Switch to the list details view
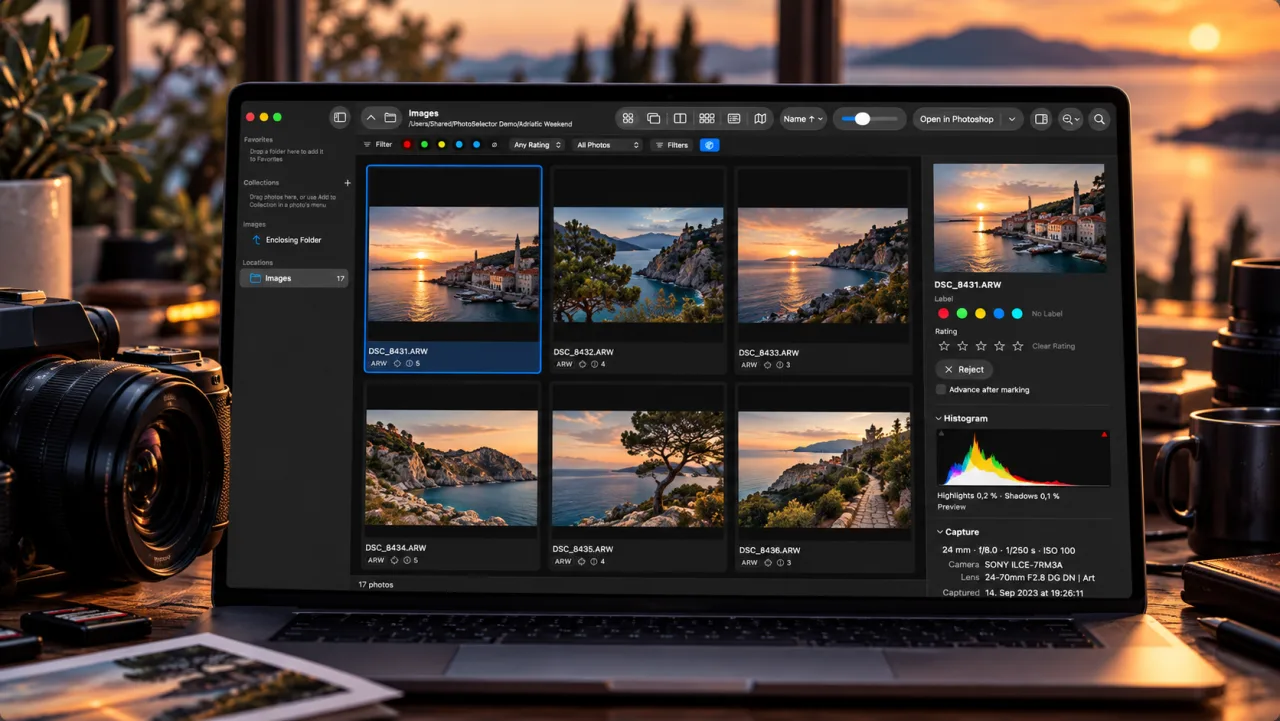 coord(734,119)
